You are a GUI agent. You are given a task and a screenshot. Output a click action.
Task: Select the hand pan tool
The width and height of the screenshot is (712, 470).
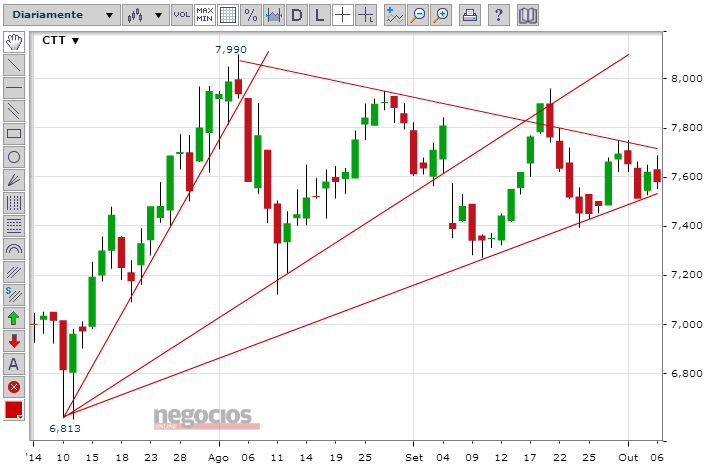tap(14, 42)
